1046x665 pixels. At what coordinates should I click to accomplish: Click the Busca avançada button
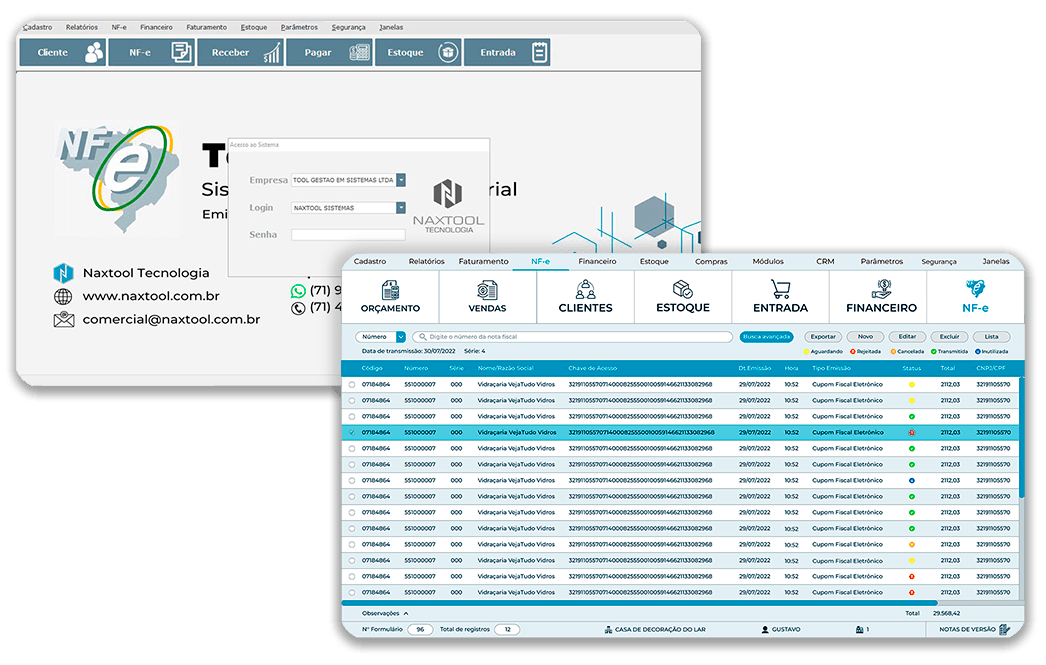(x=766, y=337)
